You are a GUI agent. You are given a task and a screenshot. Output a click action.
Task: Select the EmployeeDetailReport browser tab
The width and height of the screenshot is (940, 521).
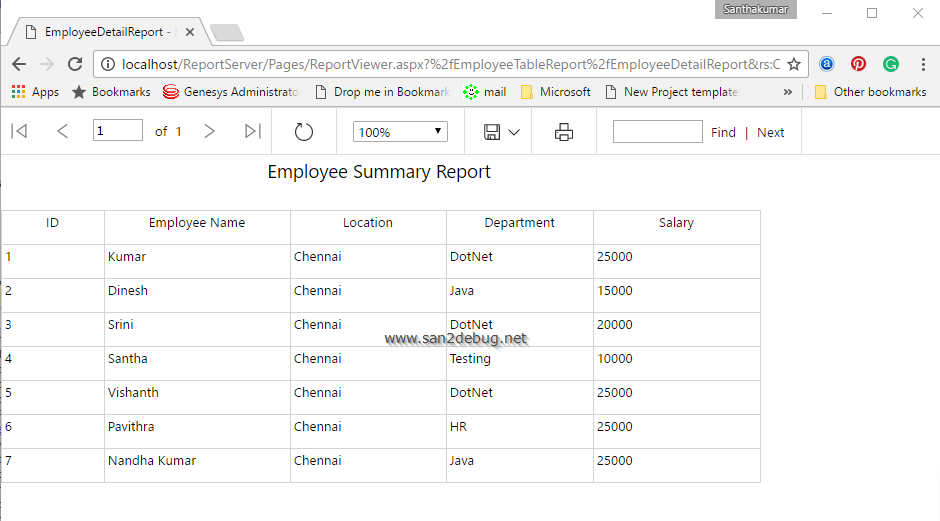104,32
